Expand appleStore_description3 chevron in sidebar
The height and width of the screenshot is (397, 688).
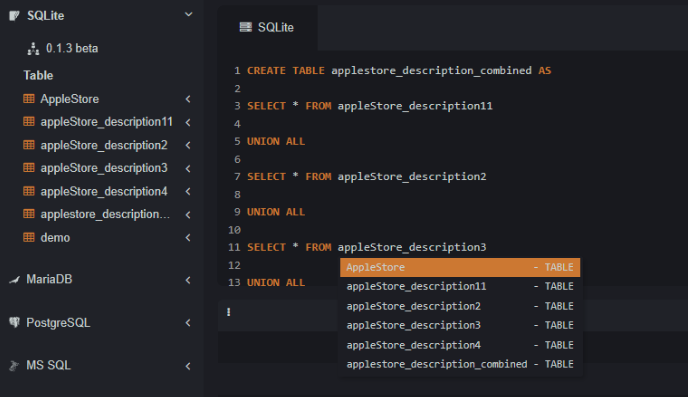click(x=188, y=168)
